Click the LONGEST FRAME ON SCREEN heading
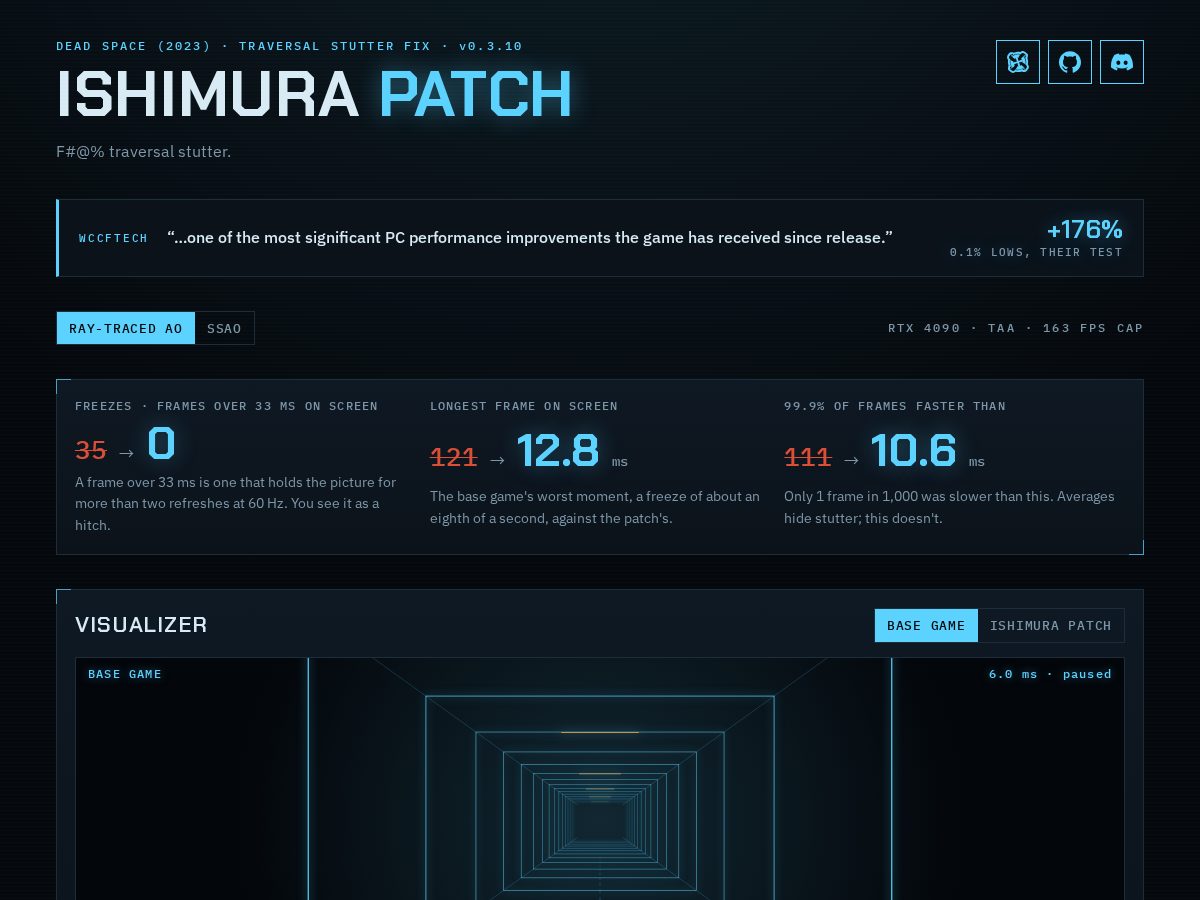 [x=524, y=406]
